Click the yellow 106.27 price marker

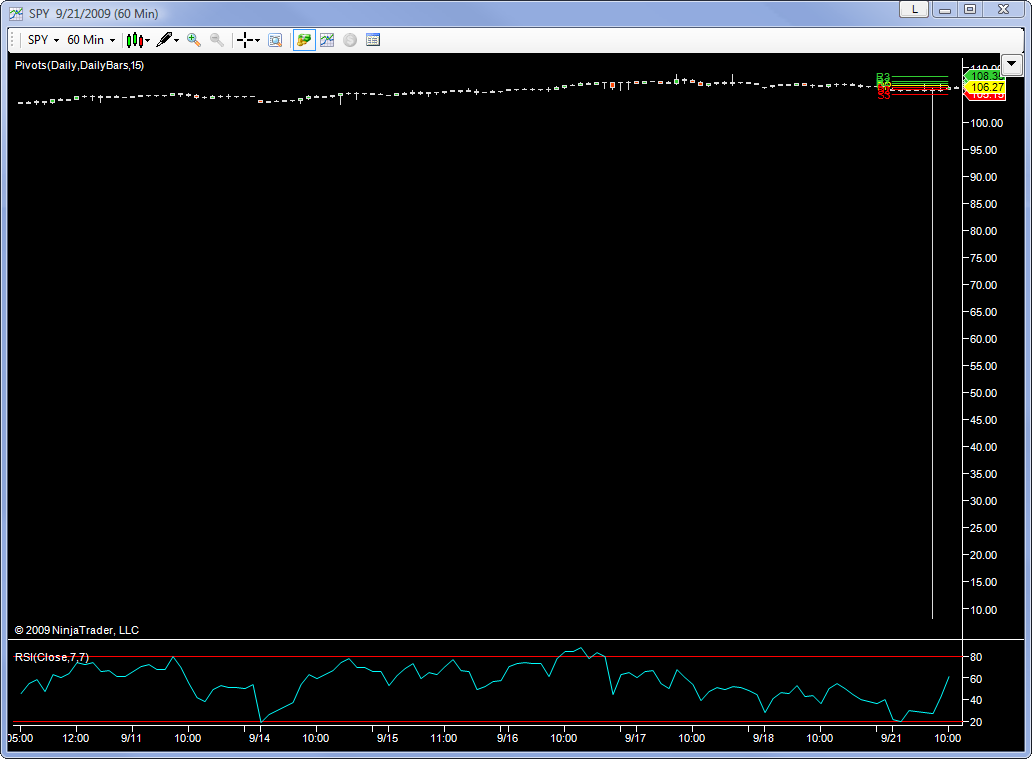click(x=986, y=87)
